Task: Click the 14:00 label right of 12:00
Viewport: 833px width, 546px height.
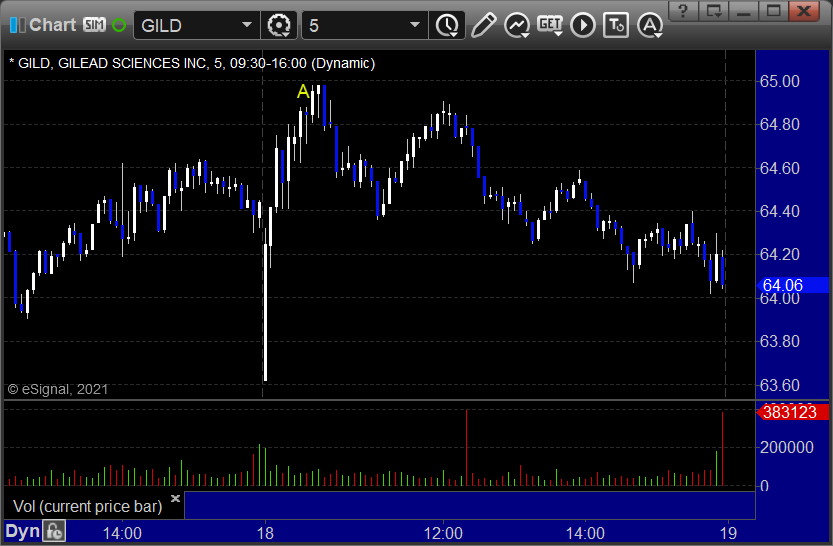Action: [x=585, y=533]
